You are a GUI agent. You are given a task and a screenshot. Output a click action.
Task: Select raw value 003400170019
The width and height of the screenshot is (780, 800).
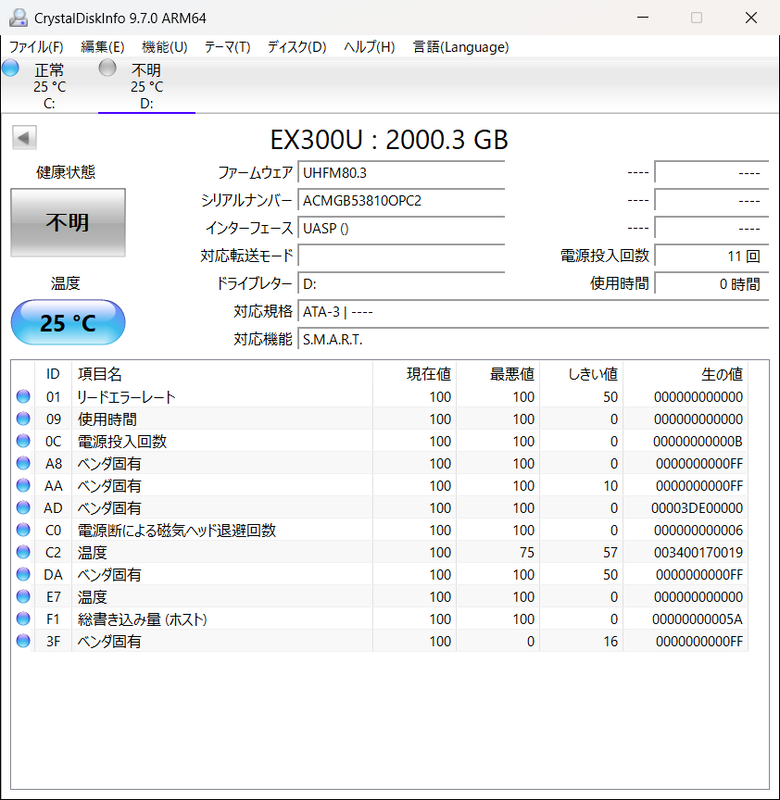tap(698, 553)
